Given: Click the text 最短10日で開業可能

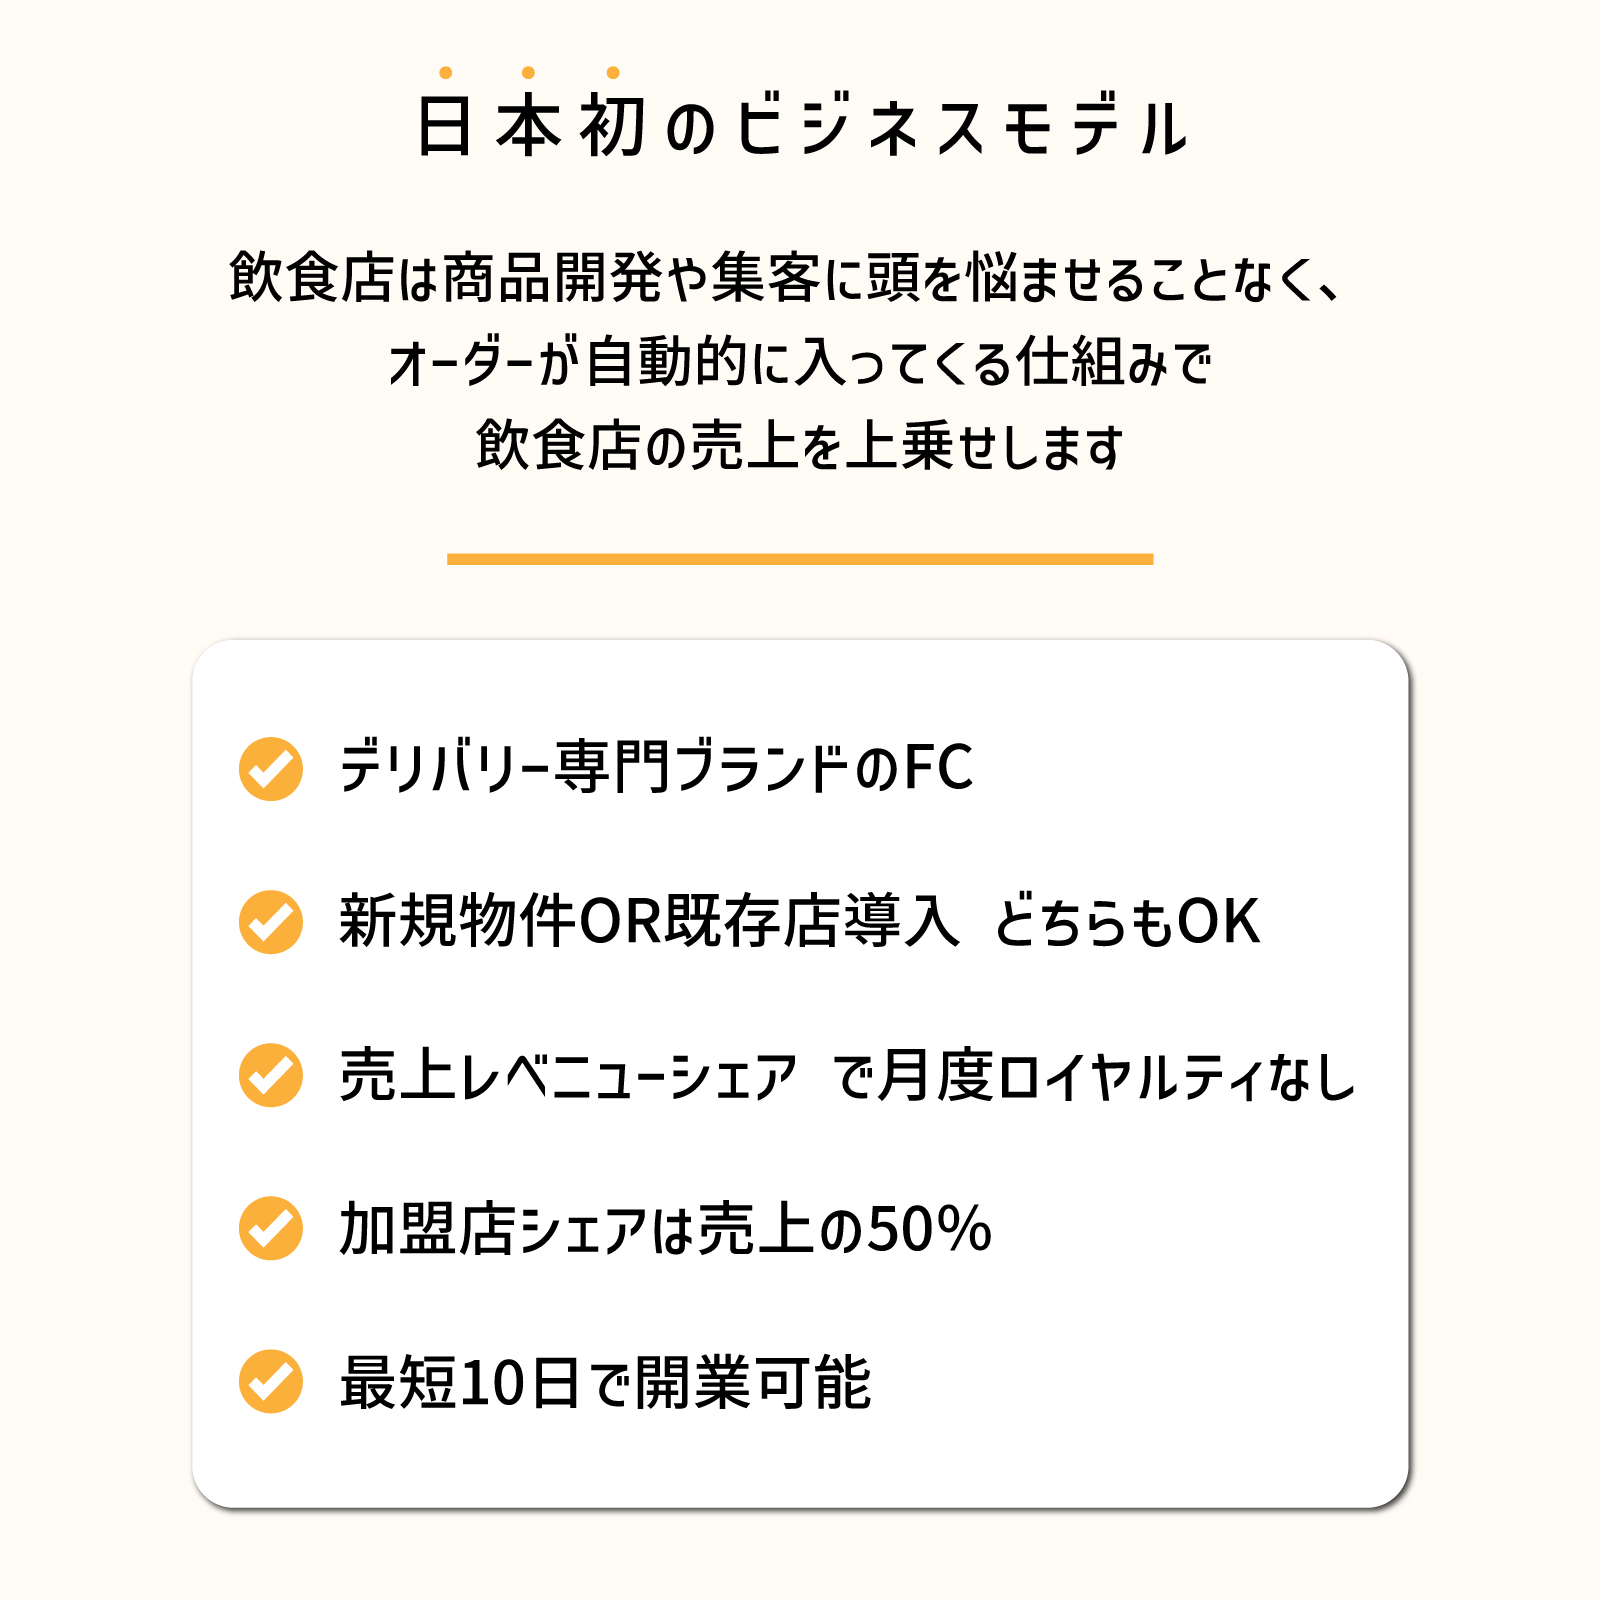Looking at the screenshot, I should (605, 1382).
